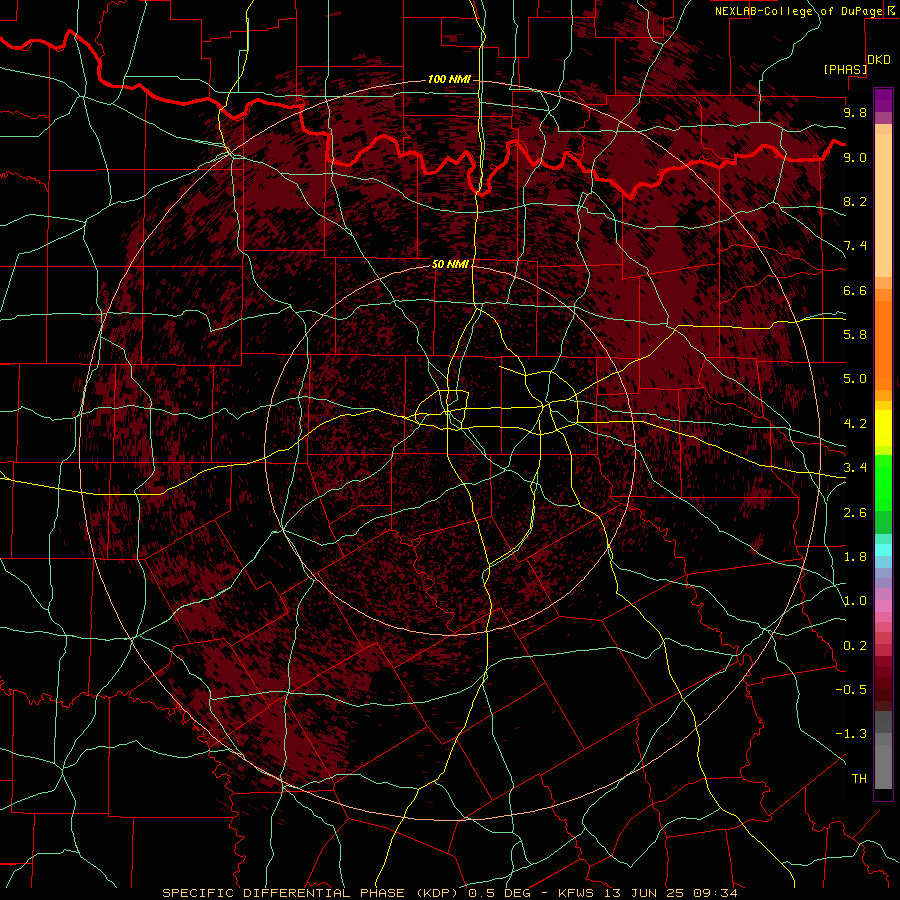Click the Specific Differential Phase caption text
The image size is (900, 900).
450,893
